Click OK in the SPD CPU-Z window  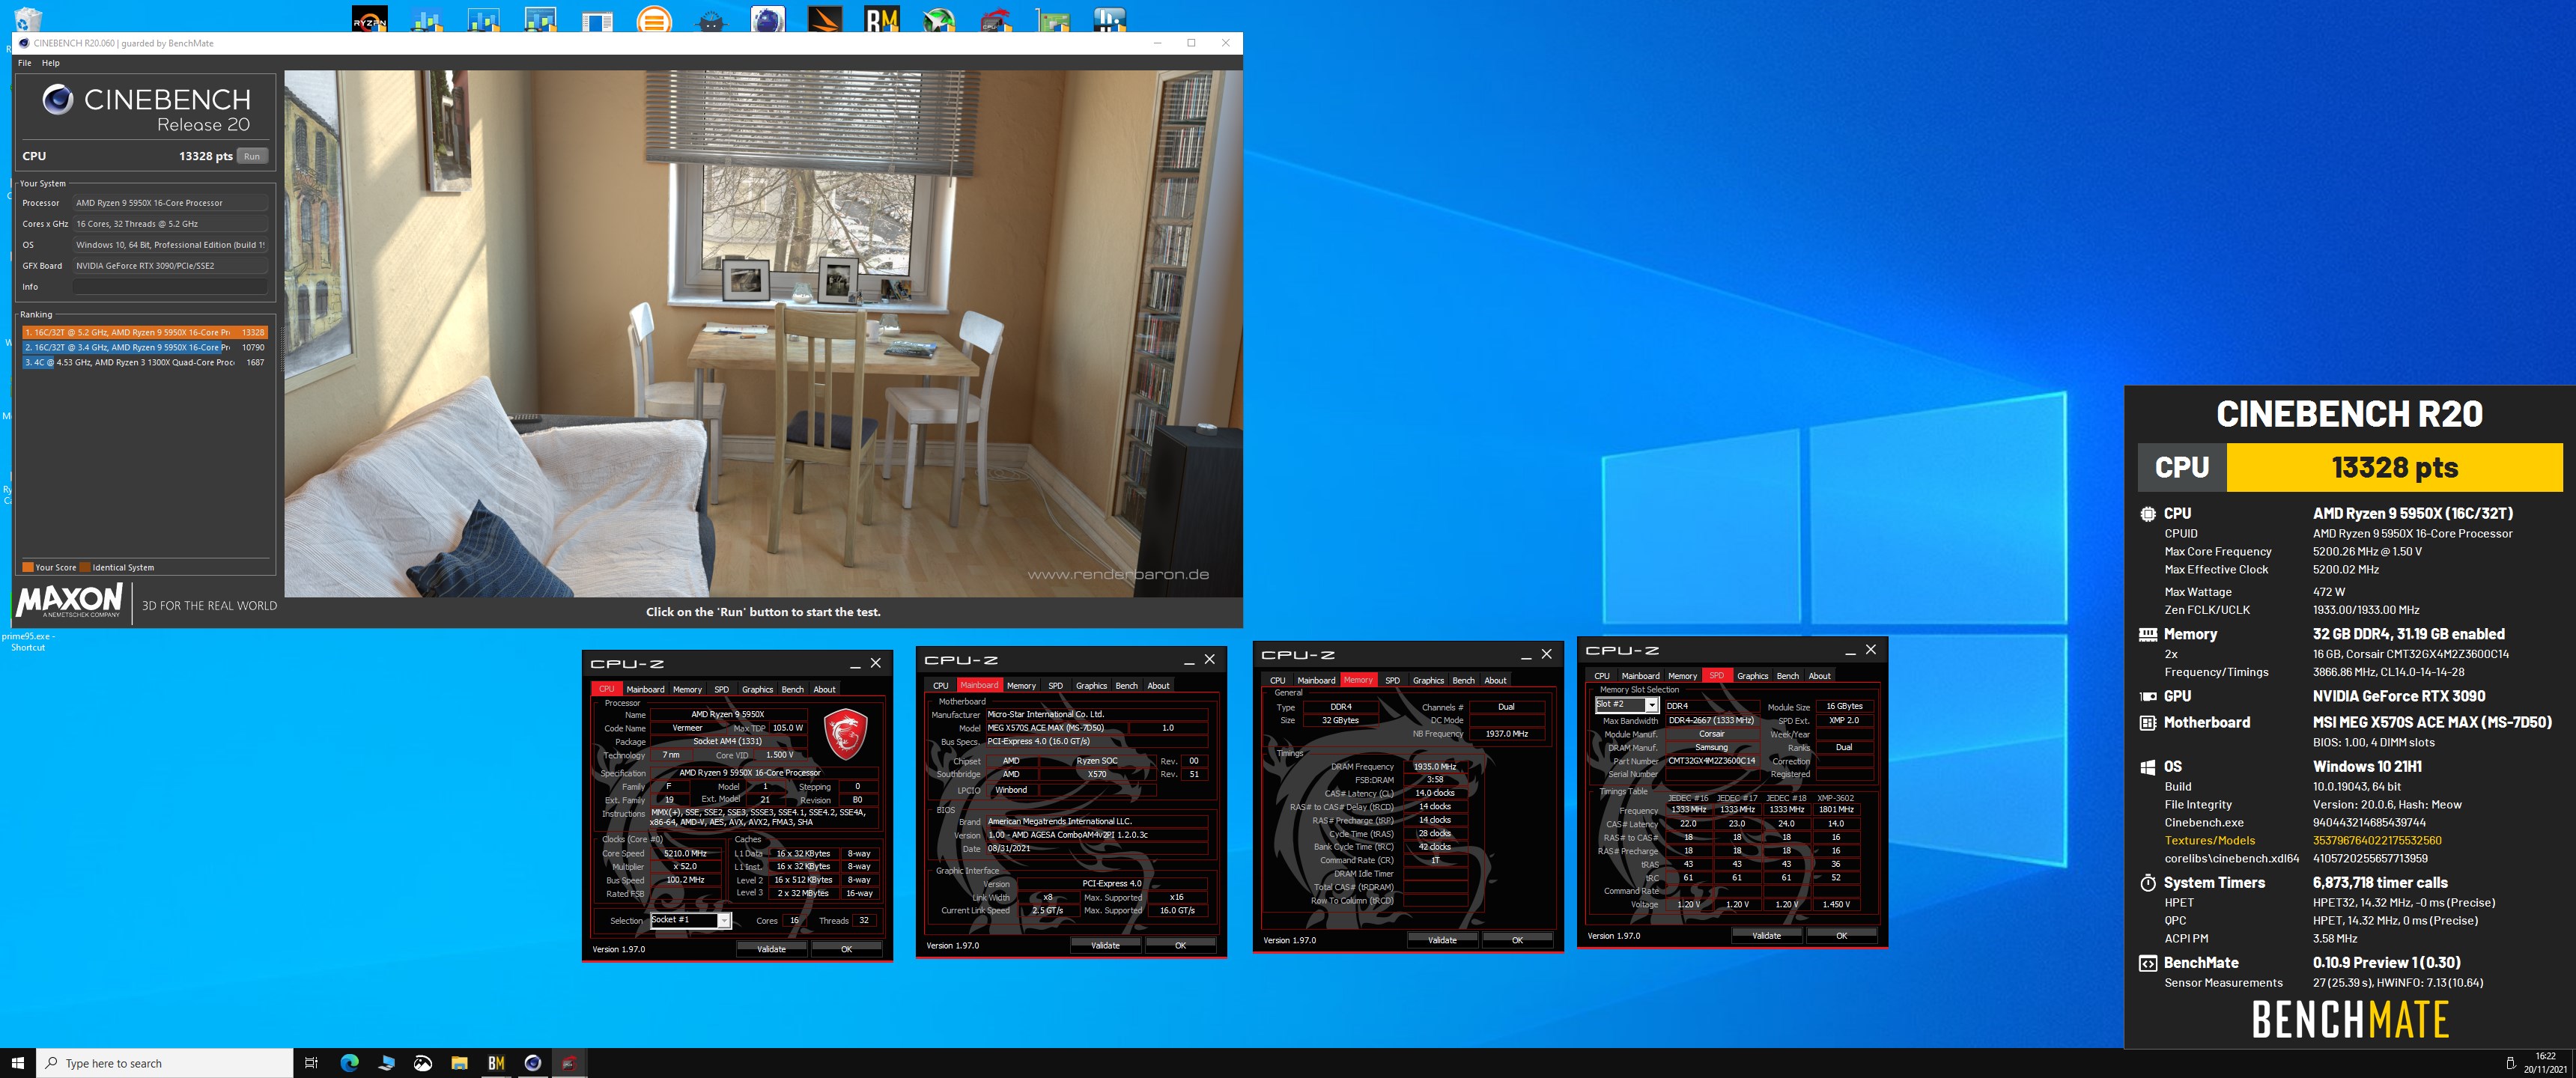[x=1841, y=936]
